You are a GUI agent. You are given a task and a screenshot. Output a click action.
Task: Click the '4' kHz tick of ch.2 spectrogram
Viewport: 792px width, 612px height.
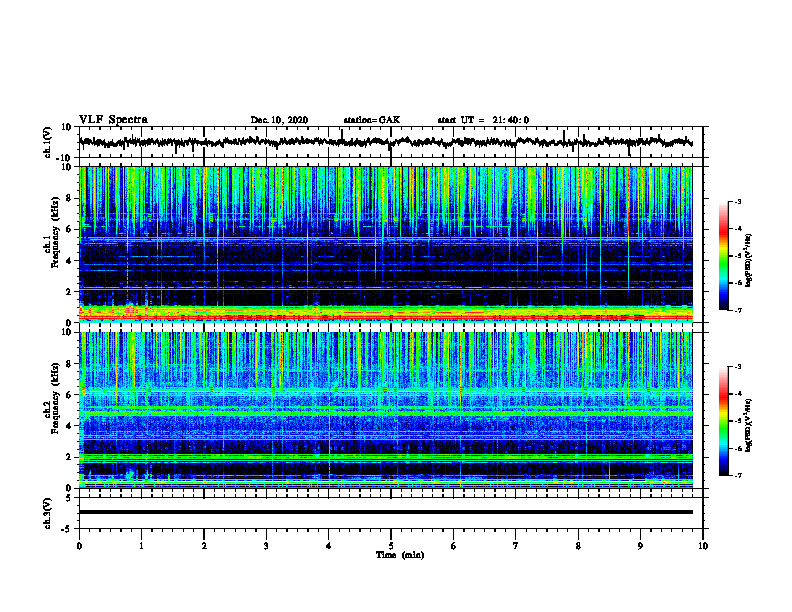coord(69,426)
